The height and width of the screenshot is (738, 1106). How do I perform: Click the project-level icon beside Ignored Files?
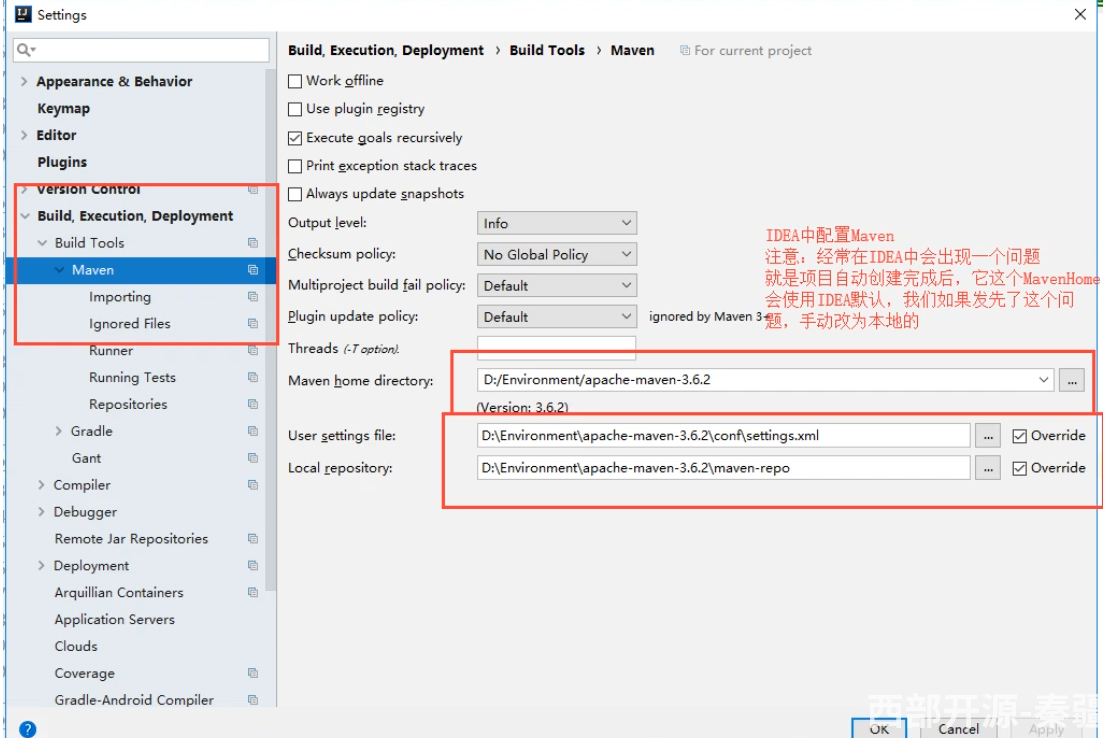pyautogui.click(x=253, y=323)
